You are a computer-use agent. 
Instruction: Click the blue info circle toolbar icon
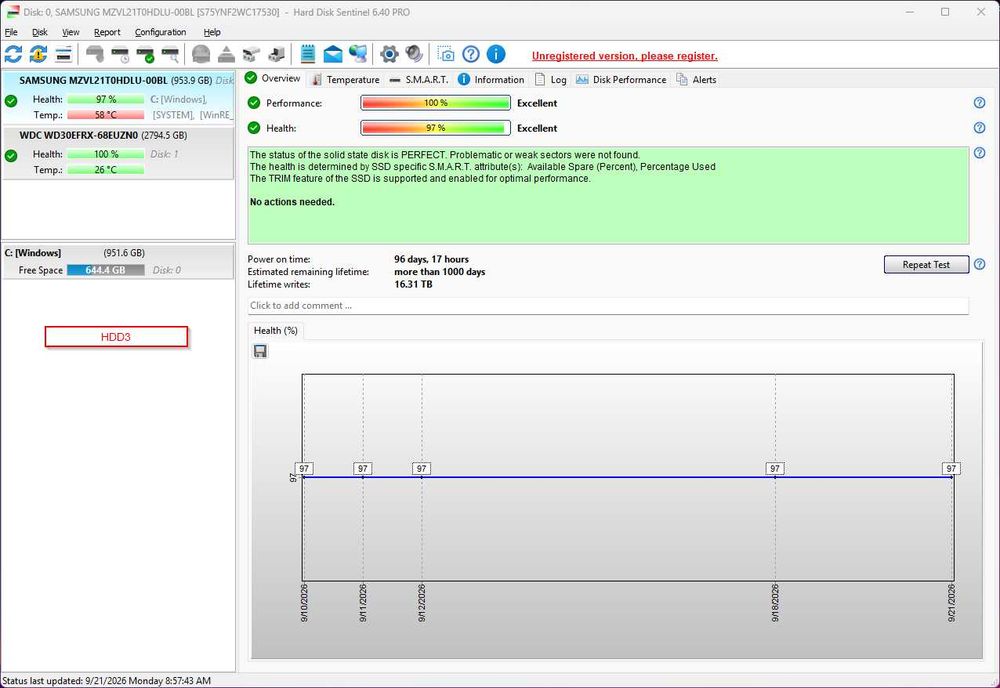(x=496, y=54)
